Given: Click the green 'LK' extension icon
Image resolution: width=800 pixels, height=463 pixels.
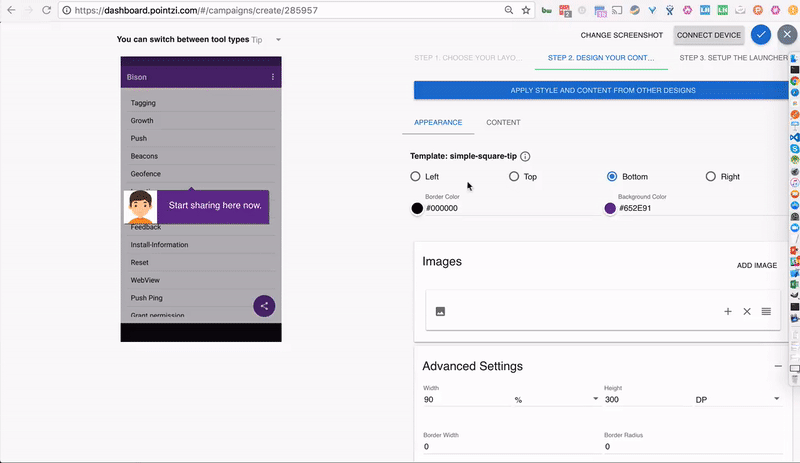Looking at the screenshot, I should (722, 10).
